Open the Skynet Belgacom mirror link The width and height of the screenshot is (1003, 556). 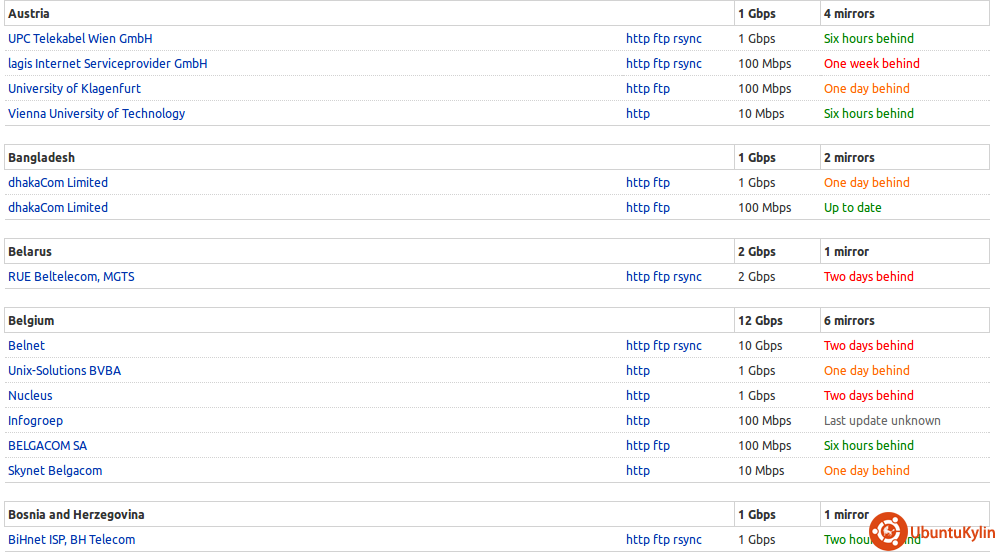[55, 471]
